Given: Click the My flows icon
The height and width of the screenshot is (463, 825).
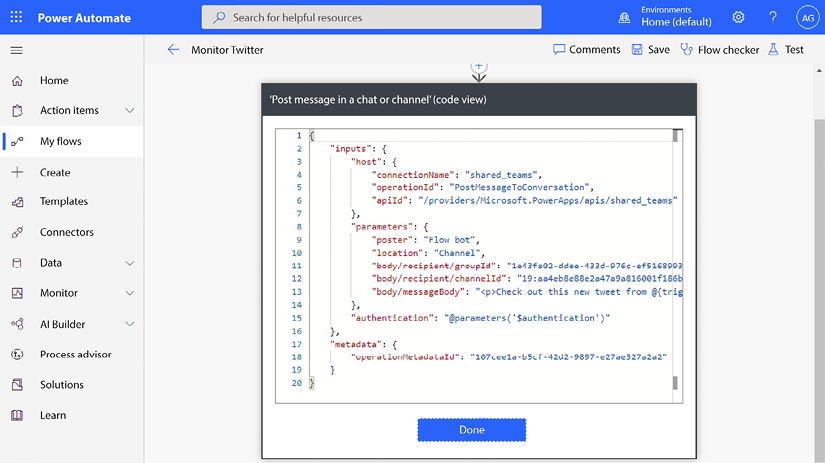Looking at the screenshot, I should click(x=17, y=141).
